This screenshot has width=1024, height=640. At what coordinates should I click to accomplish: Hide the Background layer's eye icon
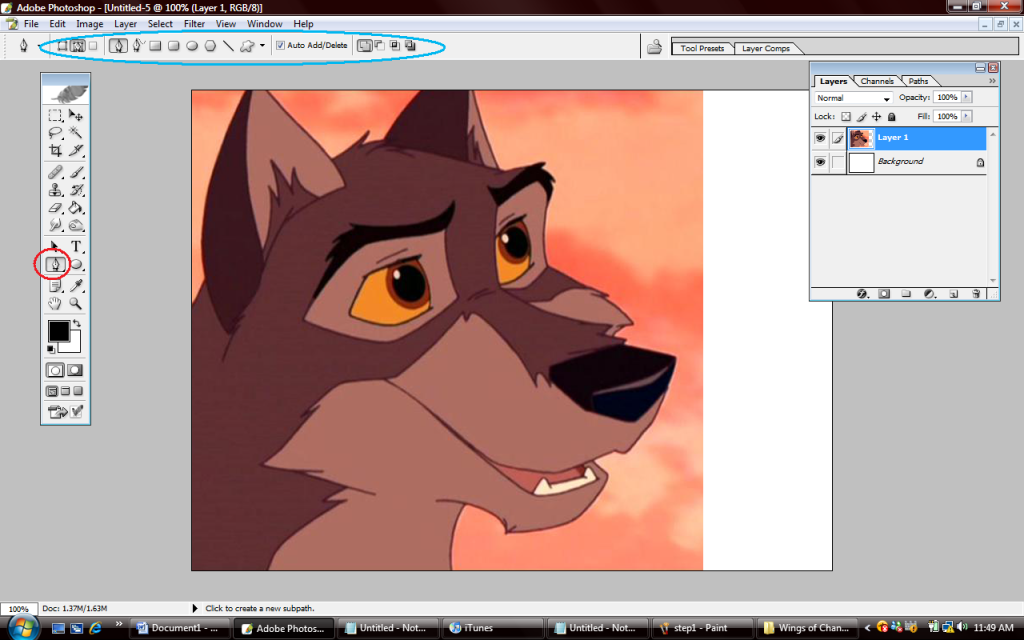[x=820, y=162]
